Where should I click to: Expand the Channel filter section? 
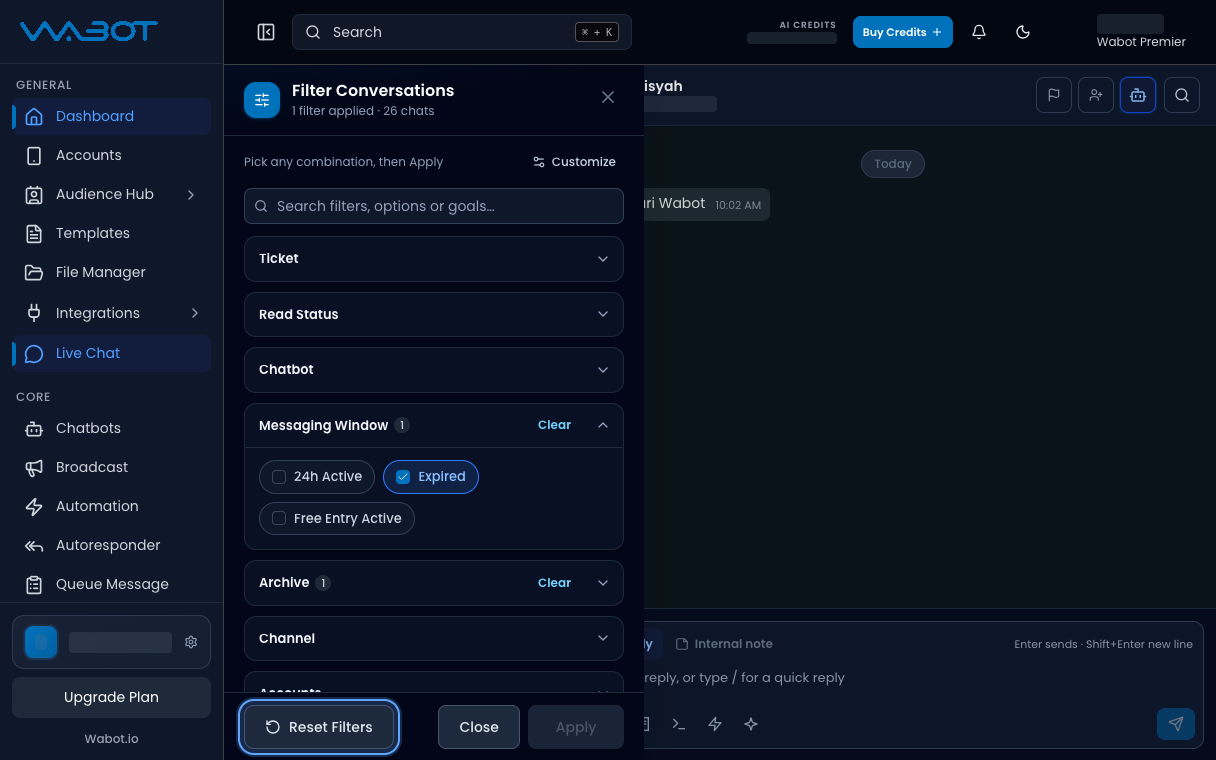(x=434, y=638)
